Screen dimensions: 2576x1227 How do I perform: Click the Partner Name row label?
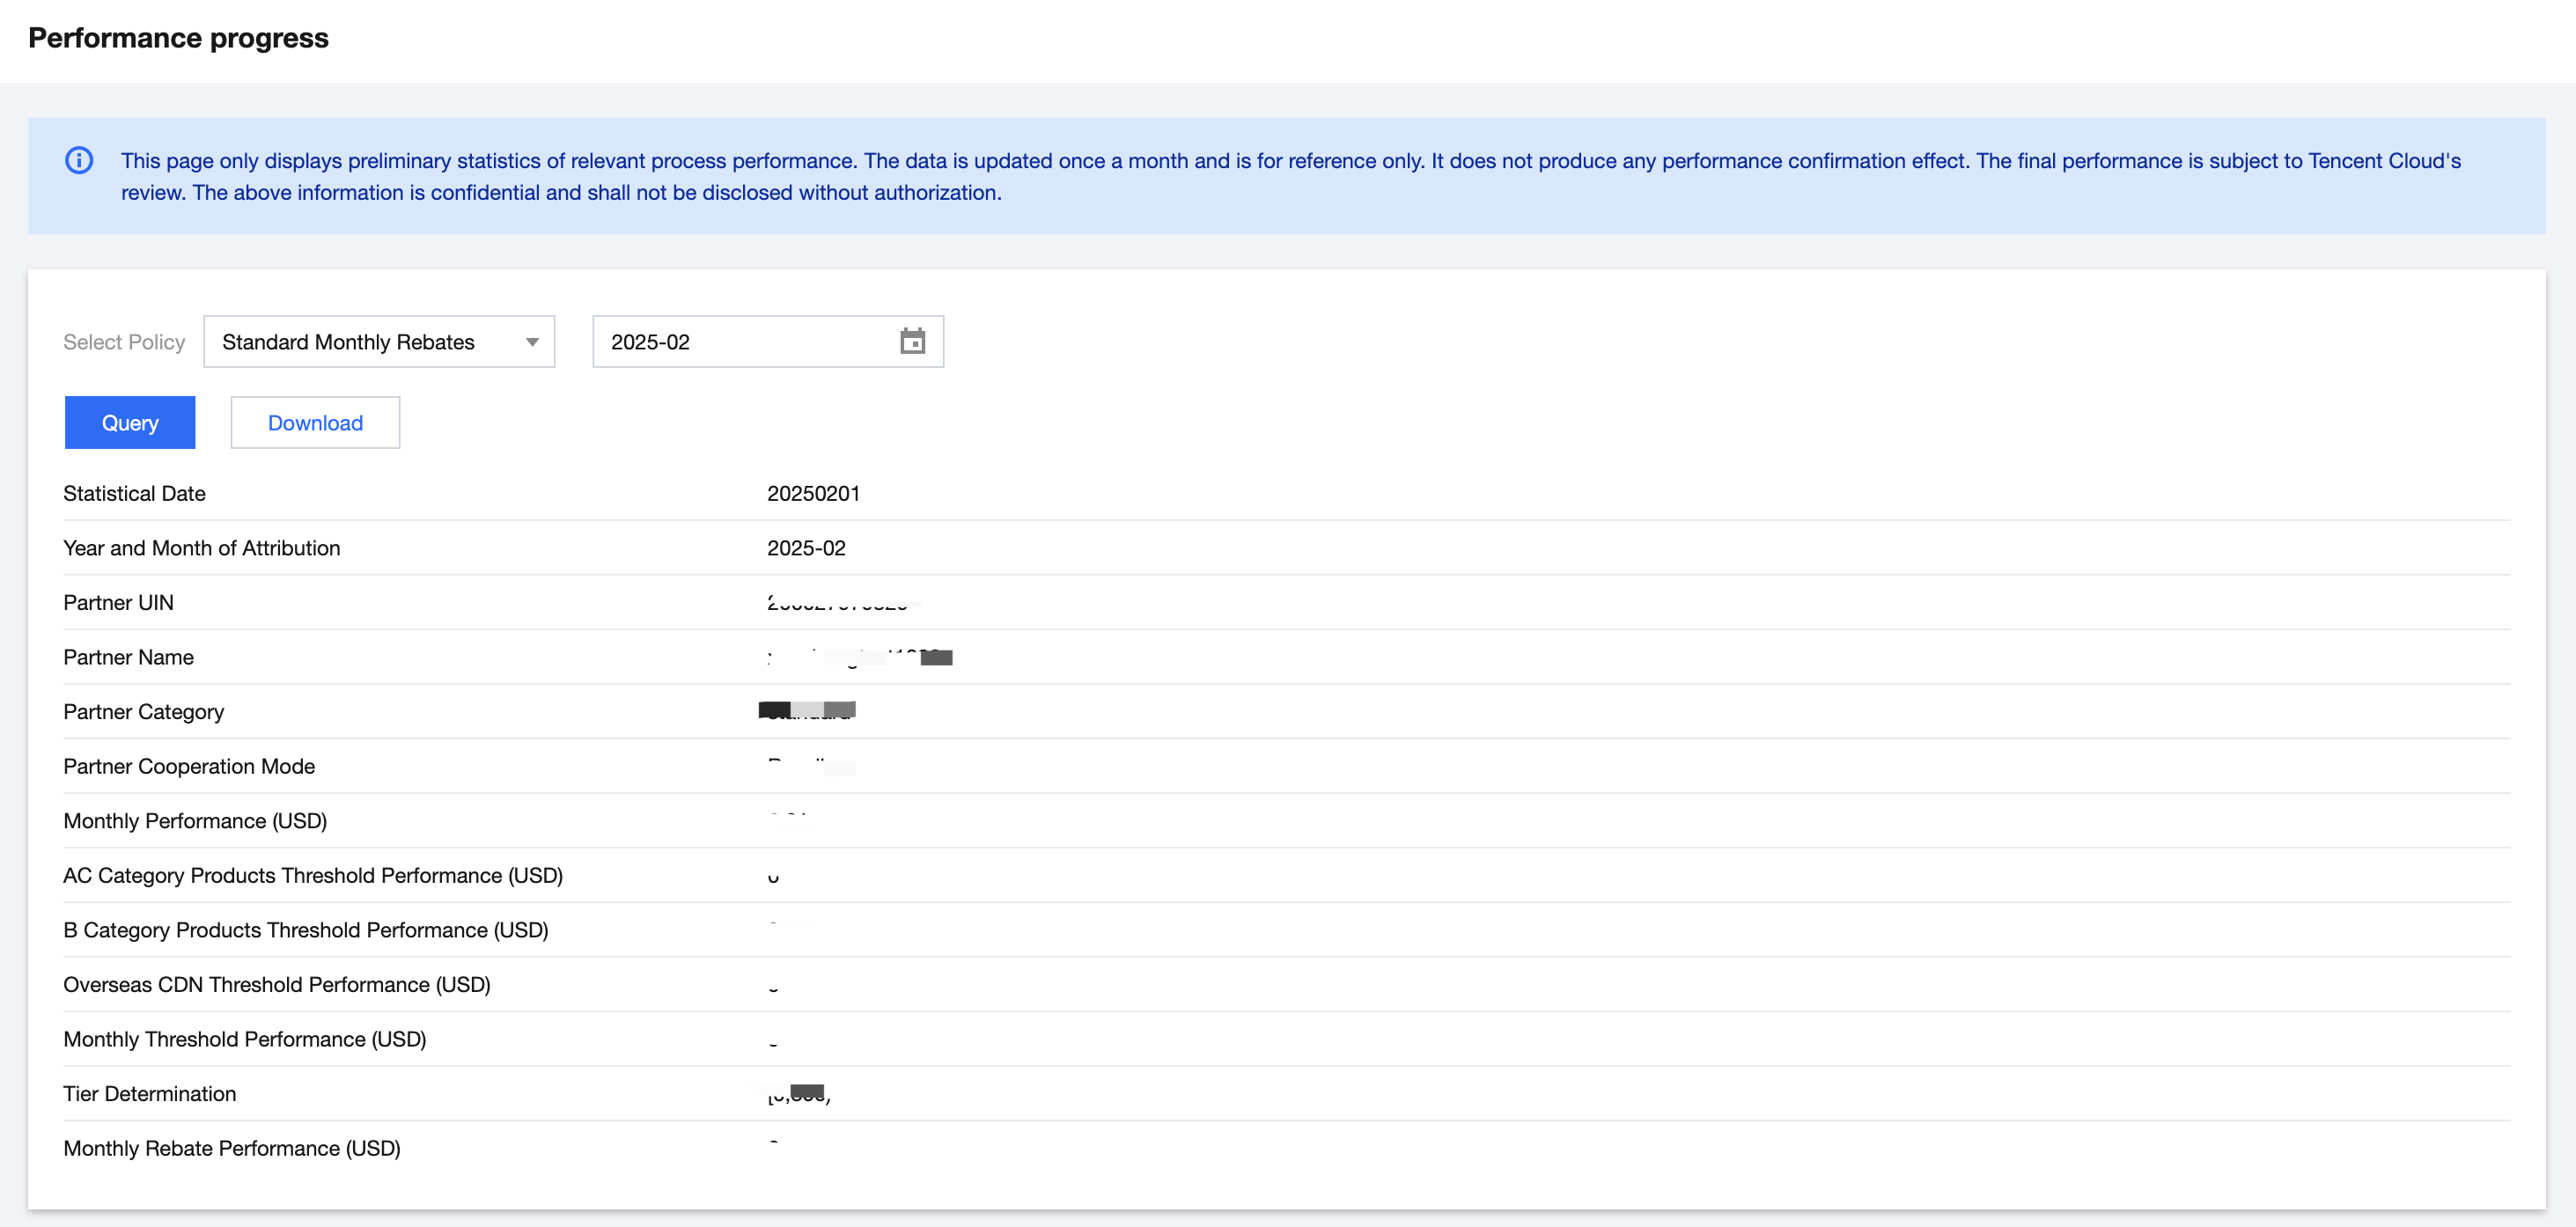click(x=128, y=657)
